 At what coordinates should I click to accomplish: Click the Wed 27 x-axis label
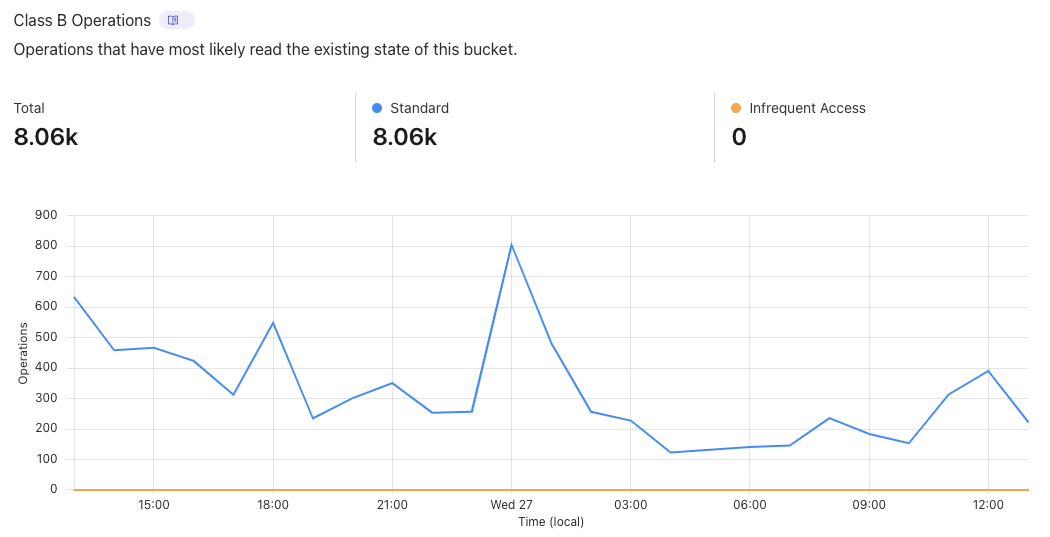[511, 505]
